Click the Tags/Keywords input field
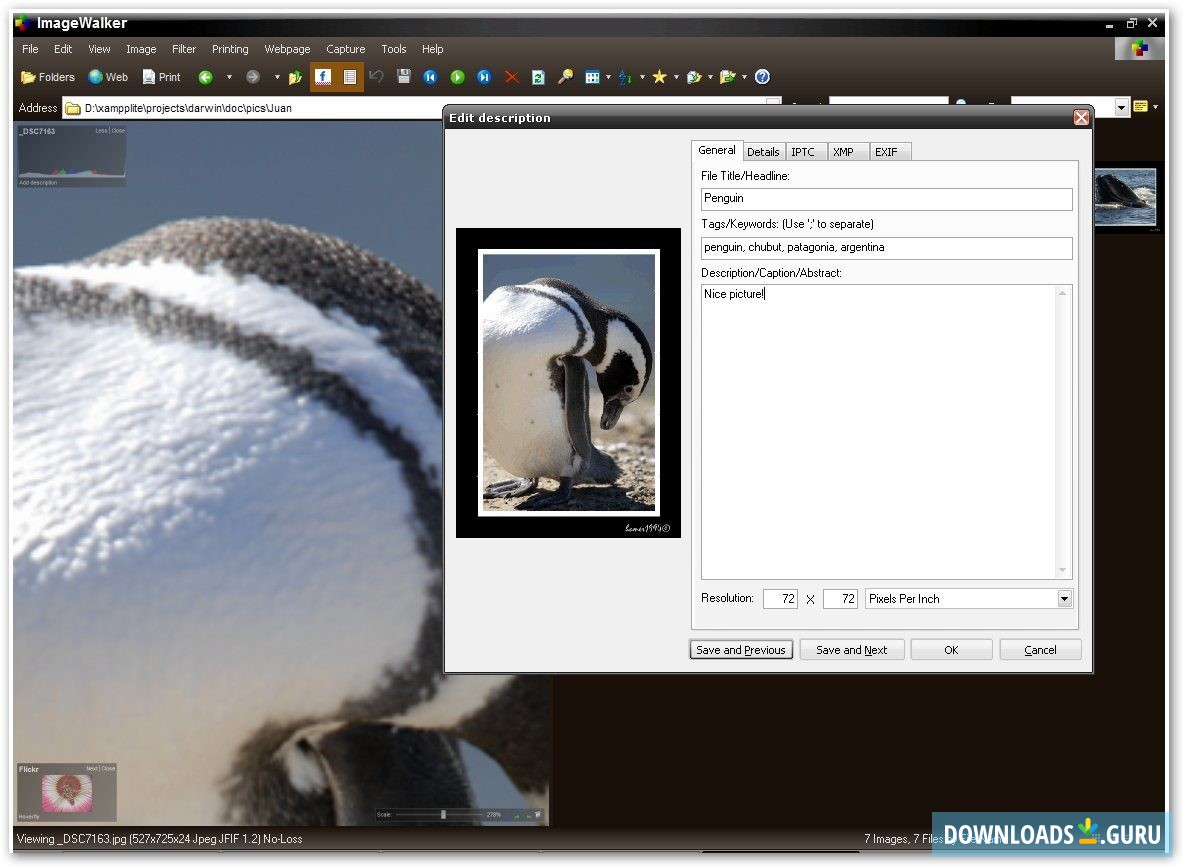This screenshot has height=867, width=1183. point(886,248)
